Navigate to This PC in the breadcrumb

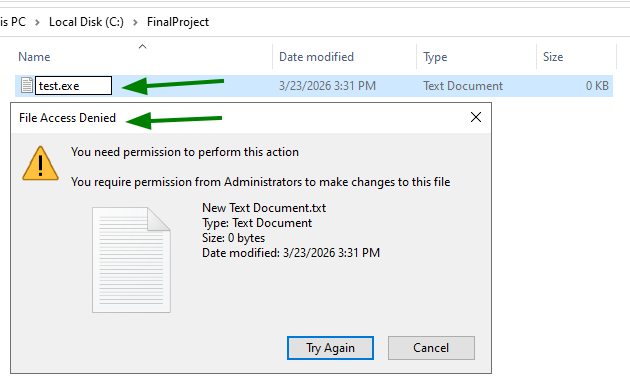point(13,22)
